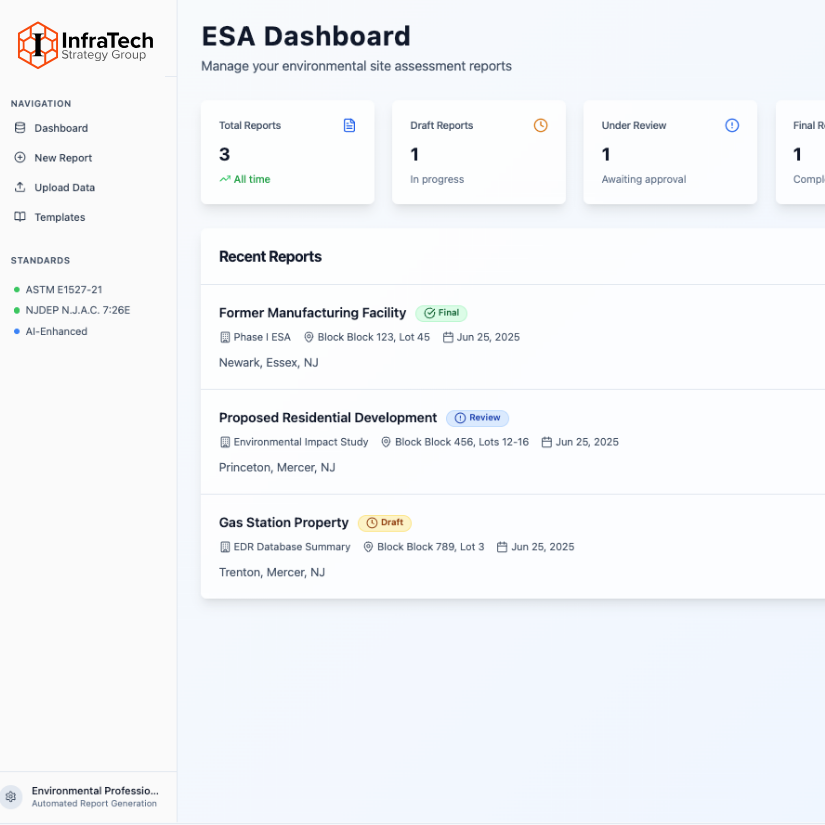Open the Dashboard navigation item
The height and width of the screenshot is (825, 825).
pos(61,128)
